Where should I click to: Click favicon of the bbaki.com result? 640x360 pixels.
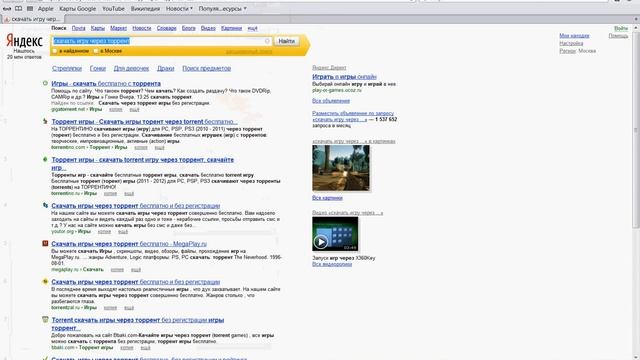(45, 320)
